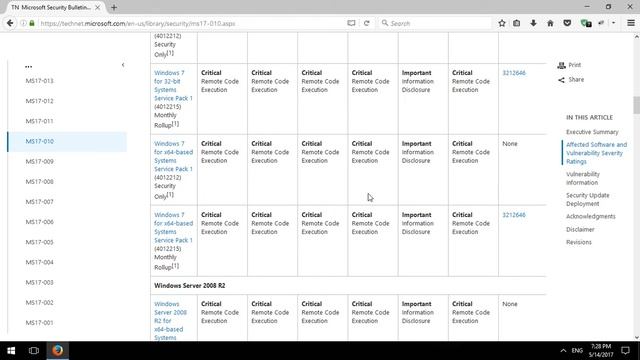This screenshot has width=640, height=360.
Task: Jump to Vulnerability Information section
Action: 582,178
